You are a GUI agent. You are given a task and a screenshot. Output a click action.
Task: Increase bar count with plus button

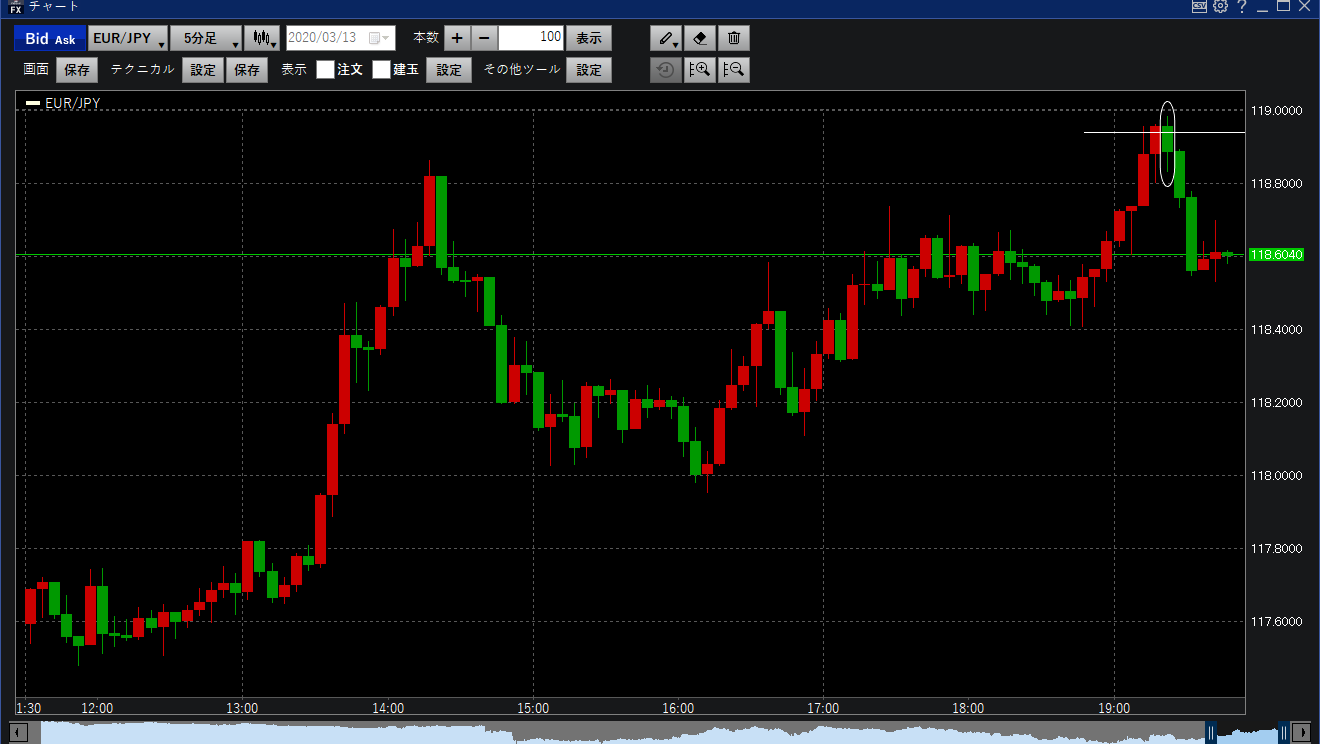point(457,39)
